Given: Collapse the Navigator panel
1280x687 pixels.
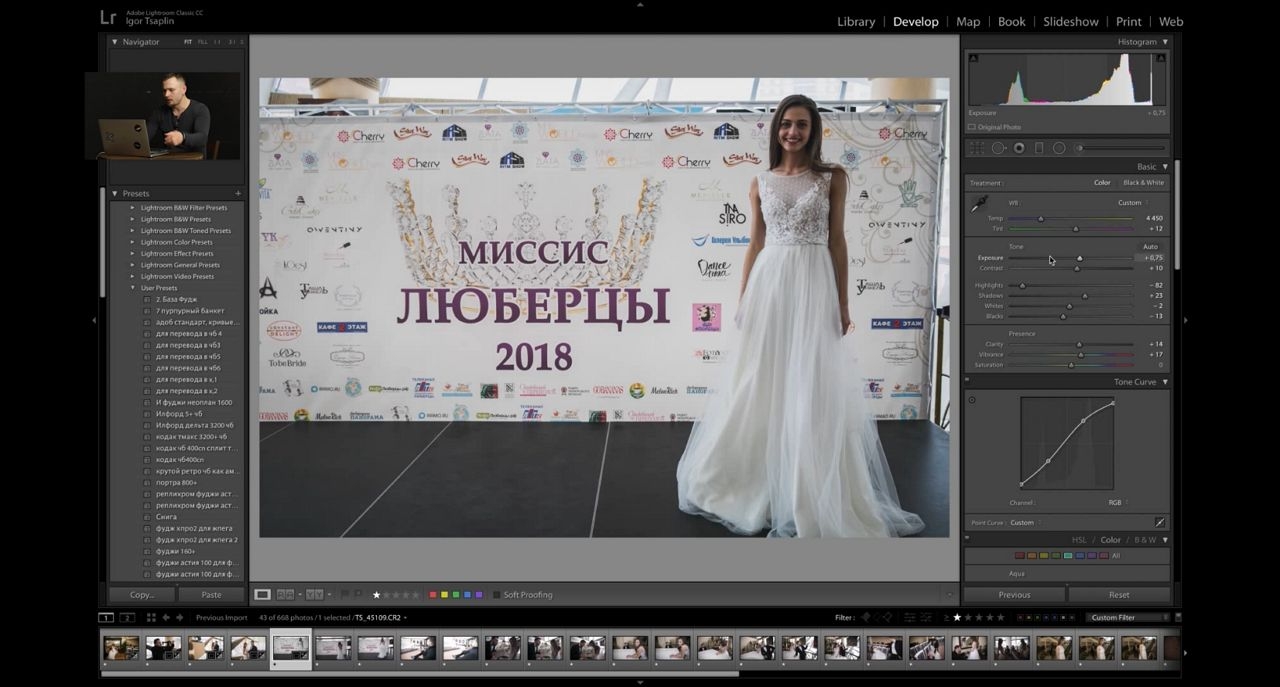Looking at the screenshot, I should [x=114, y=42].
